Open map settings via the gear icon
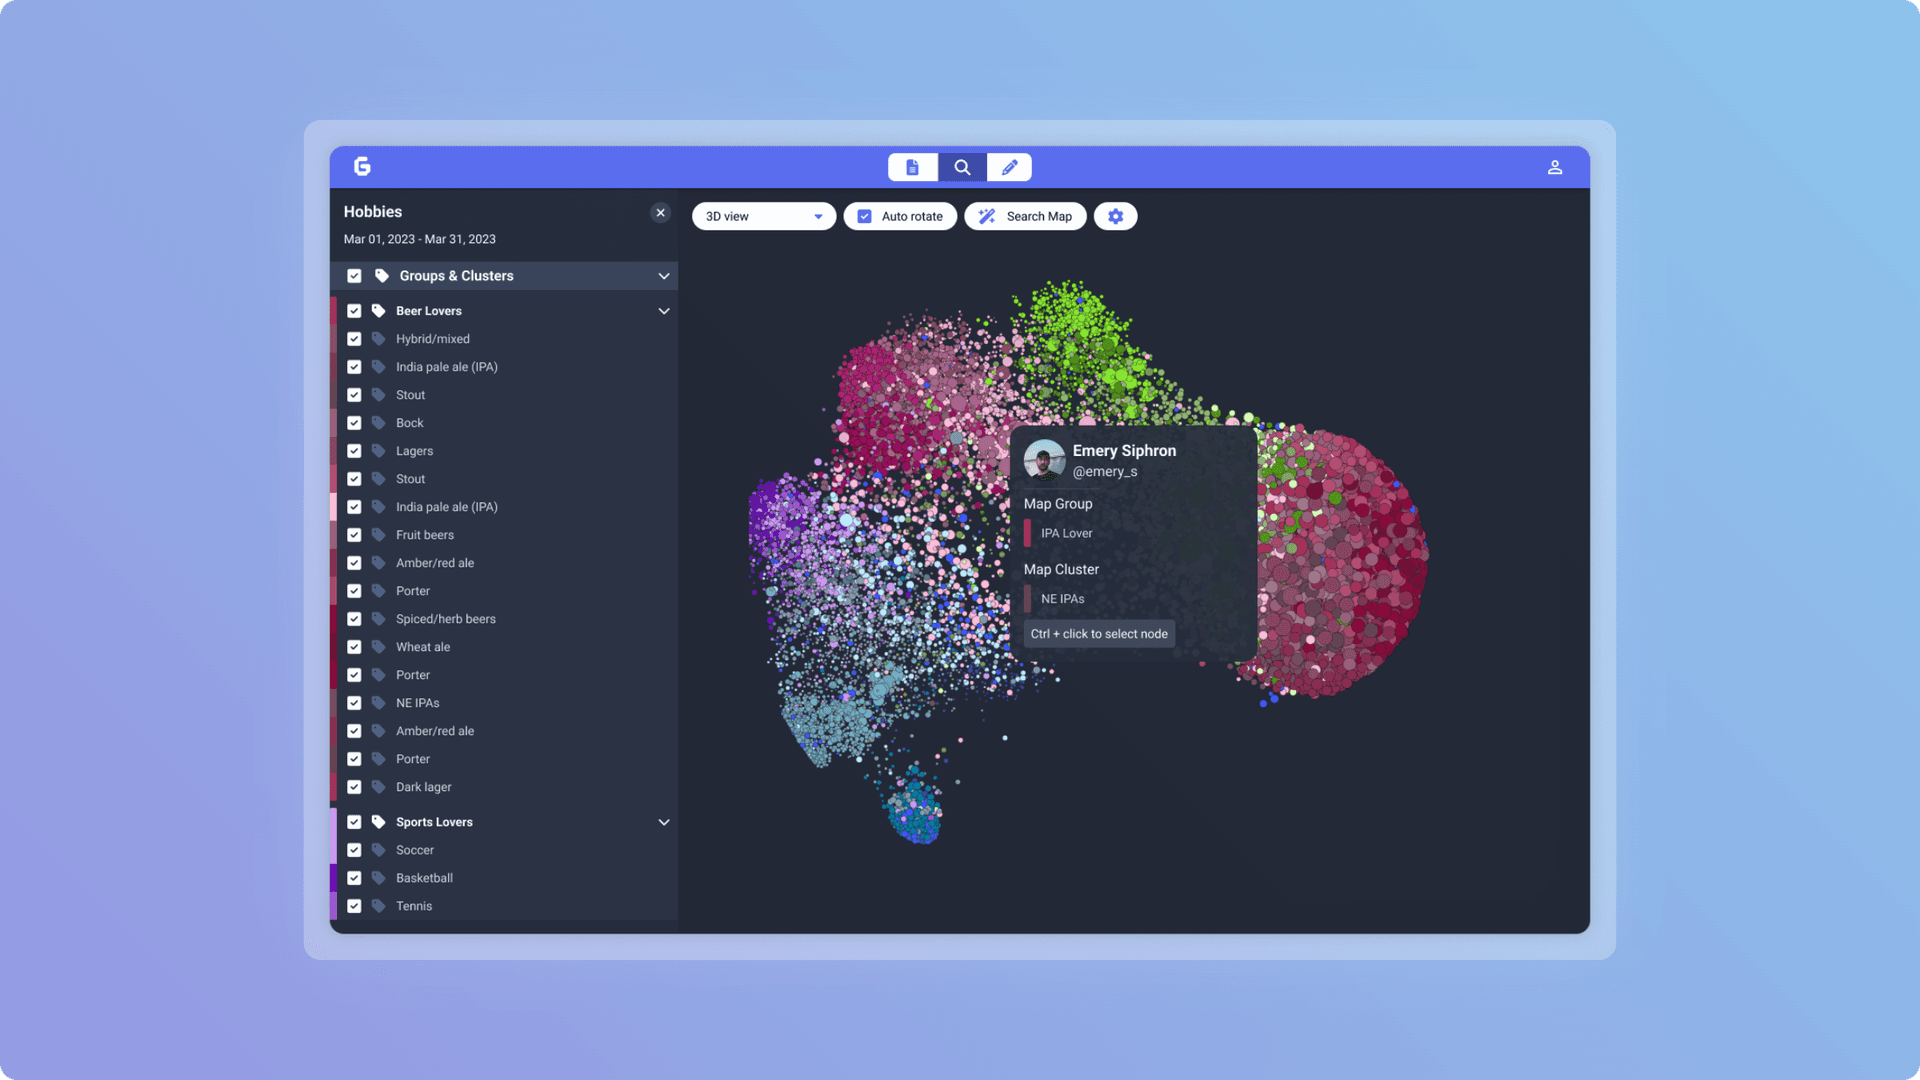 coord(1115,216)
